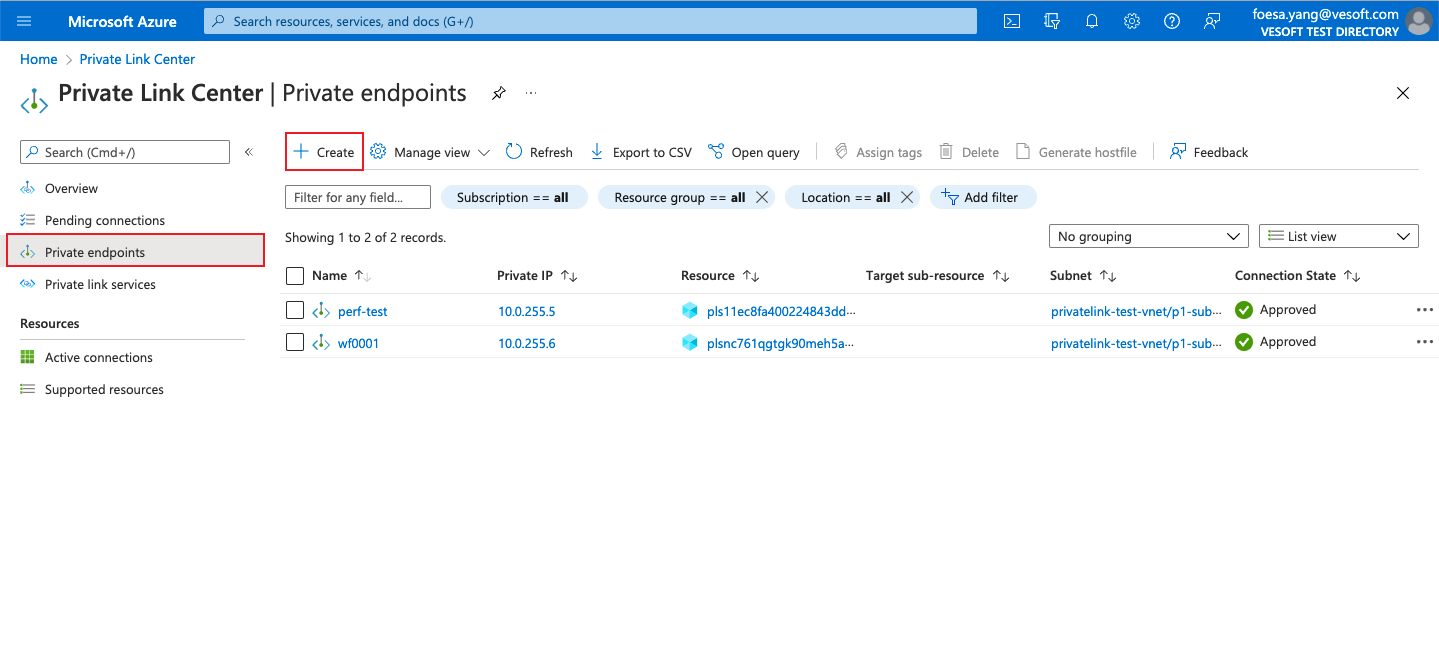Check the perf-test row checkbox

click(x=294, y=310)
